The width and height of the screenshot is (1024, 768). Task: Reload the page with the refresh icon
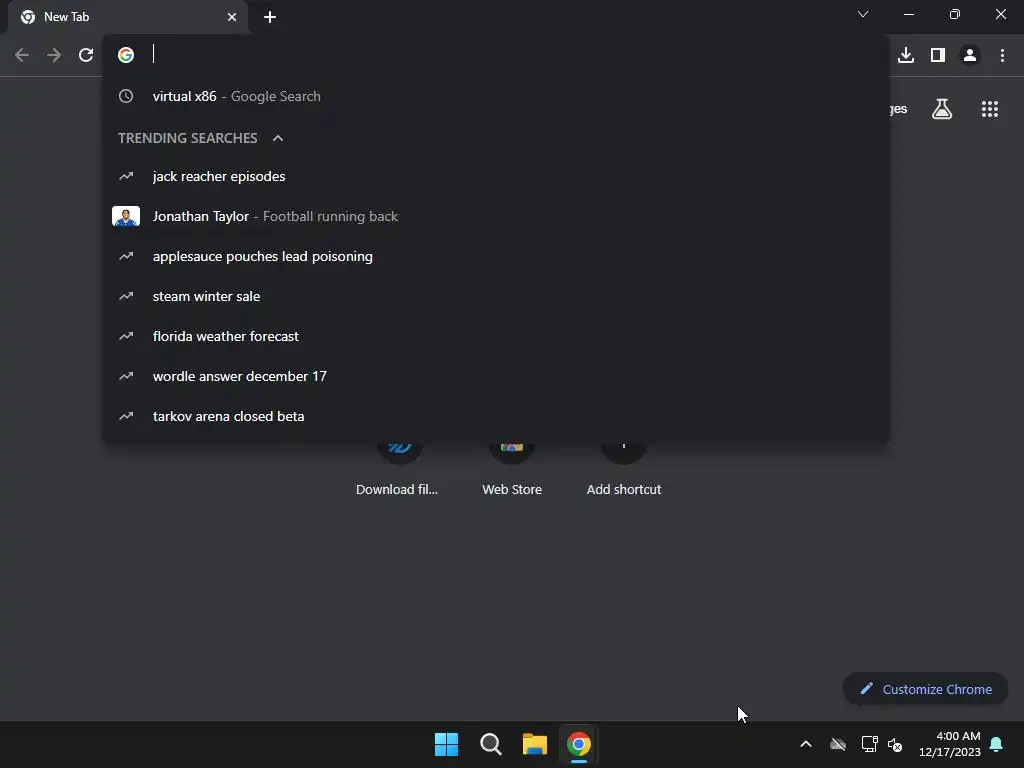click(x=86, y=56)
